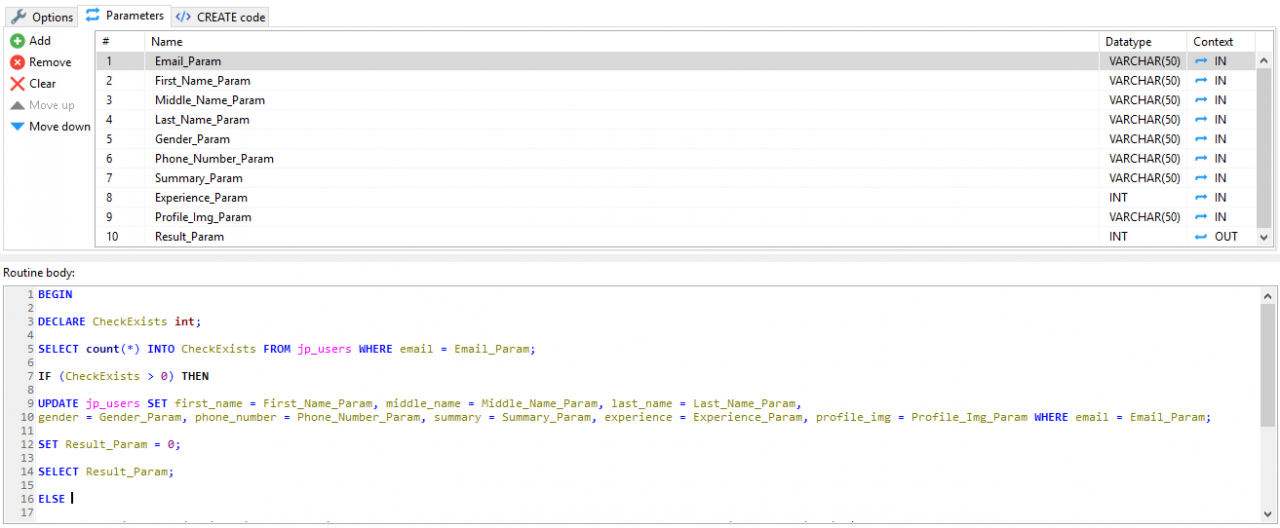Screen dimensions: 1280x528
Task: Select the Parameters tab
Action: pos(125,16)
